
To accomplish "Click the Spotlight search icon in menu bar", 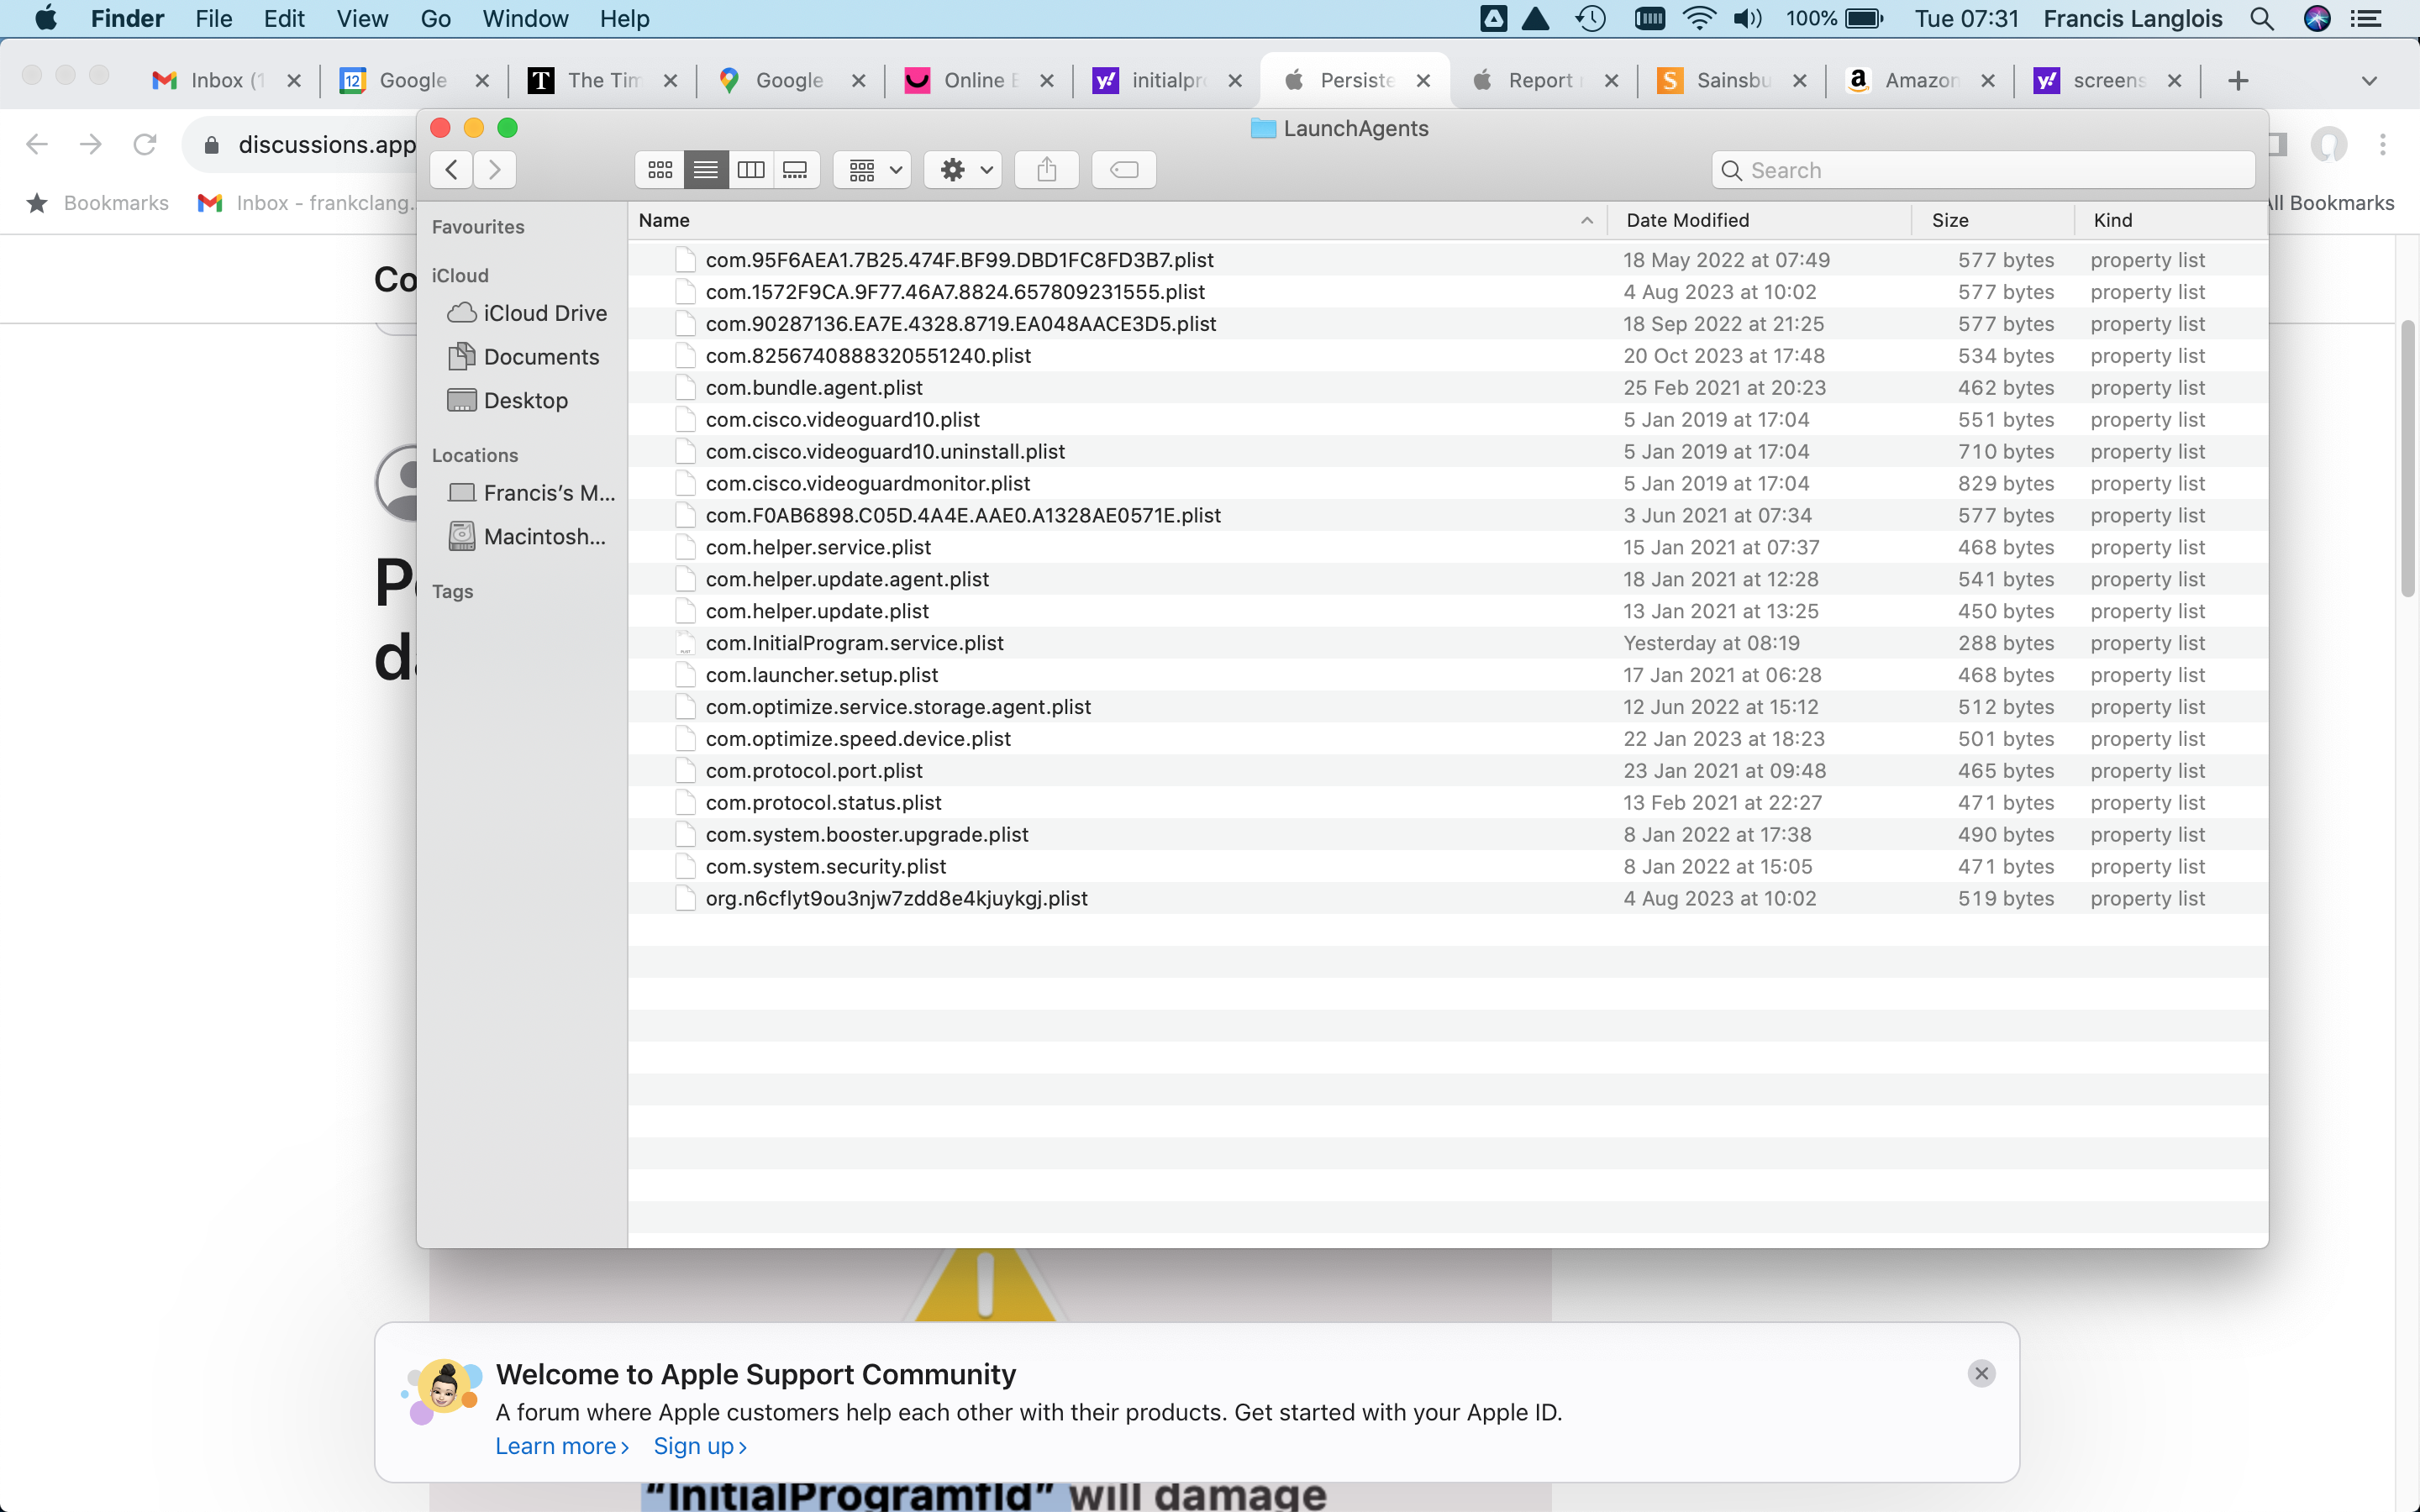I will pos(2263,18).
